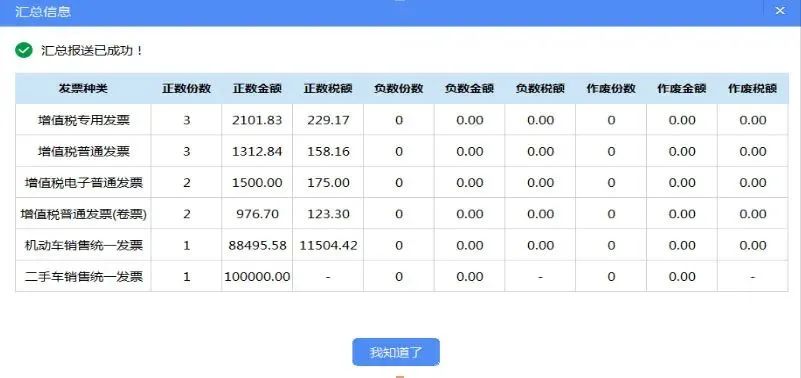This screenshot has height=378, width=801.
Task: Click 作废金额 cell in 增值税电子普通发票 row
Action: (x=681, y=182)
